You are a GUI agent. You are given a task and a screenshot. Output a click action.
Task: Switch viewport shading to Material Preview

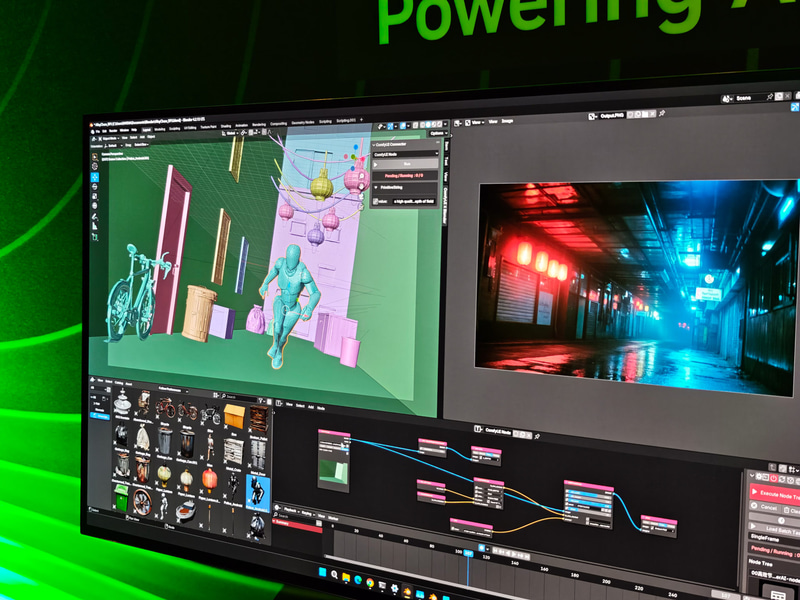(x=434, y=124)
